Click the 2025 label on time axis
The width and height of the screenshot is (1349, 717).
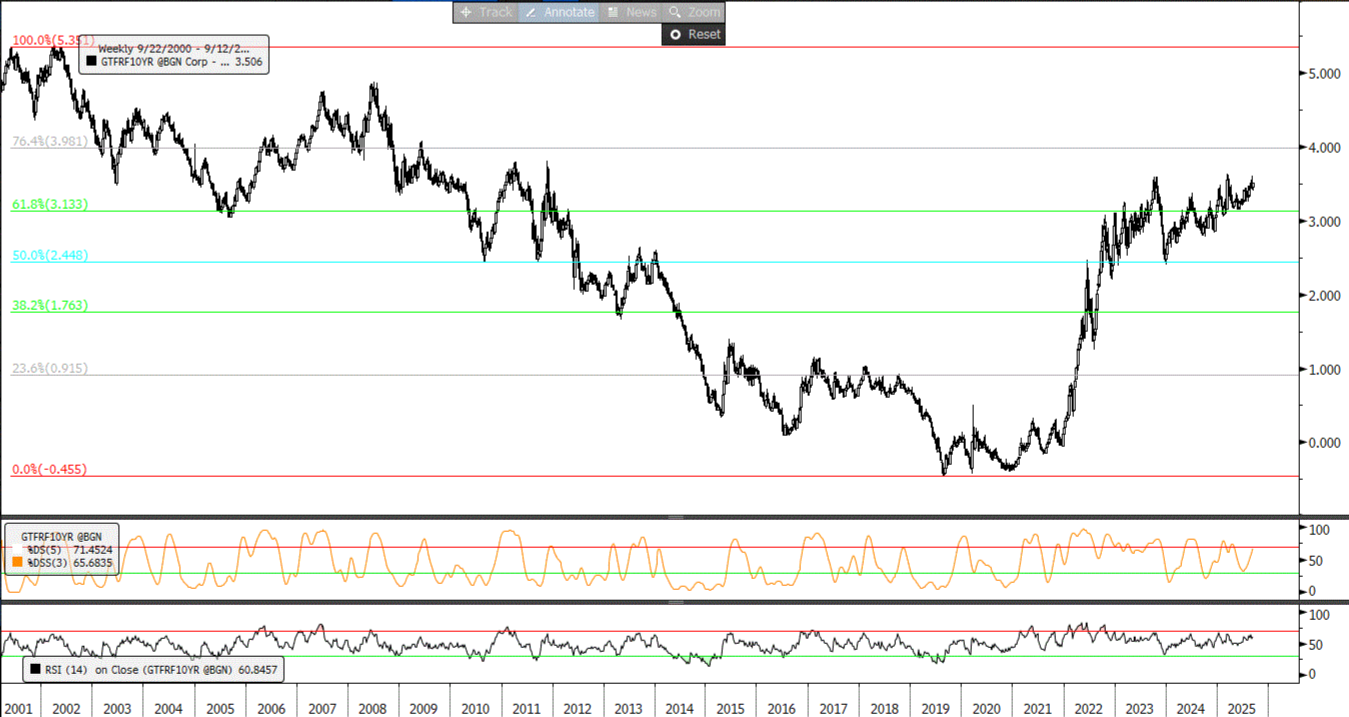pyautogui.click(x=1242, y=708)
